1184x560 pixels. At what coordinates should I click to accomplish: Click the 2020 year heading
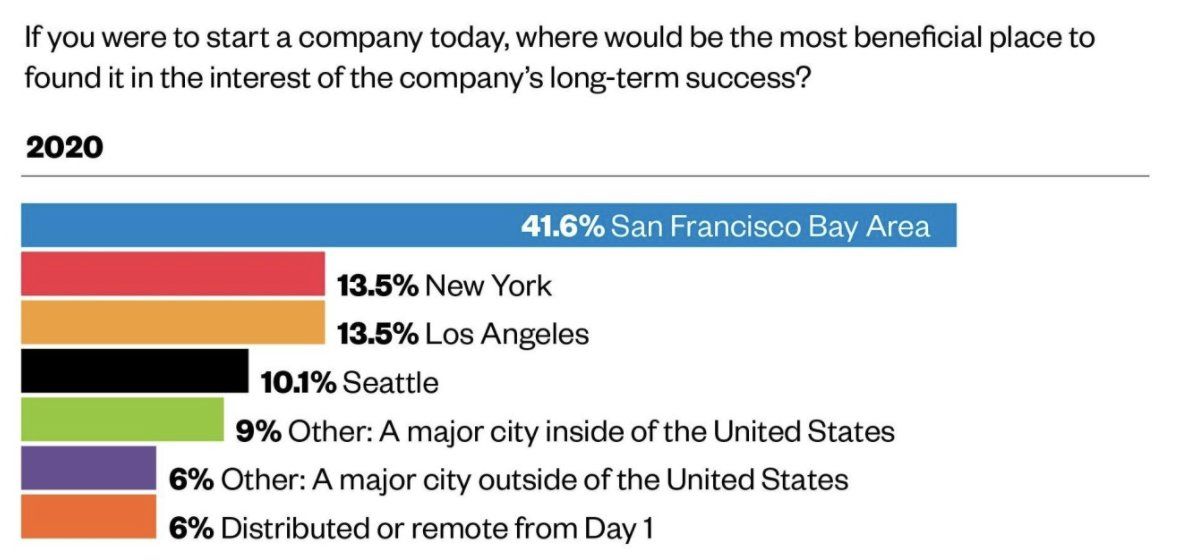(x=64, y=149)
